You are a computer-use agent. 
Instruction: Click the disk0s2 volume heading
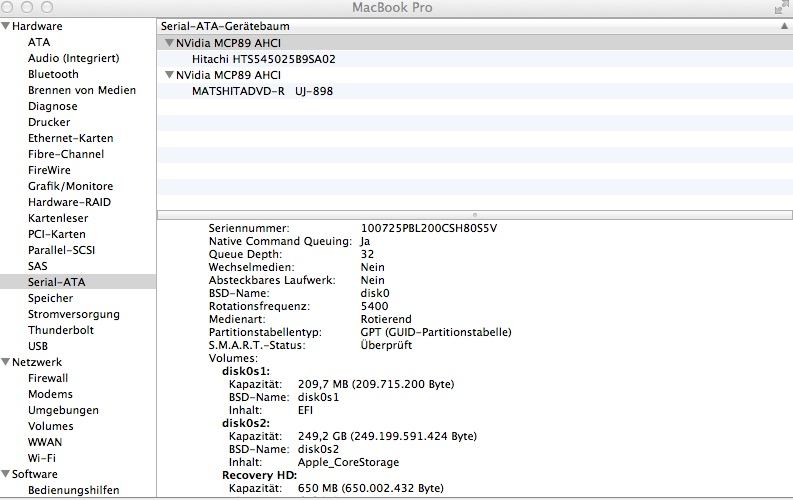click(246, 423)
